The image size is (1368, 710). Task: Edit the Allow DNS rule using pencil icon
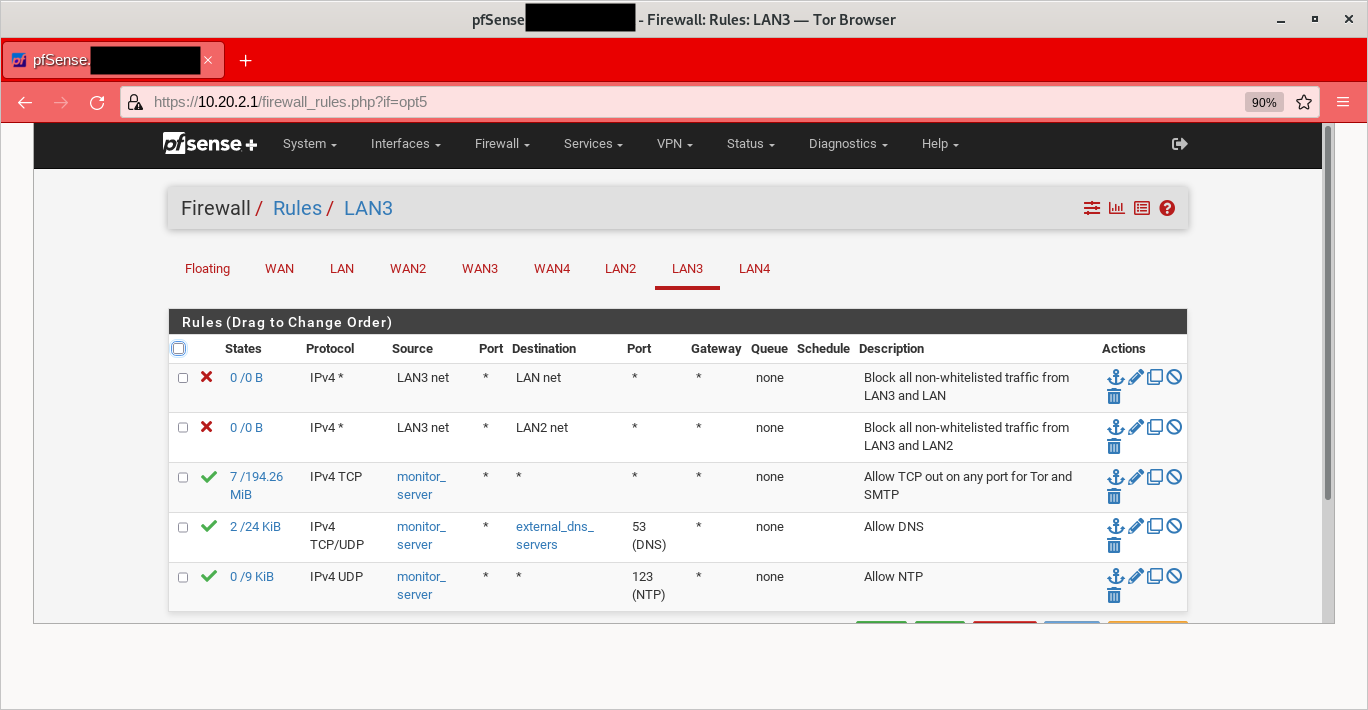1134,525
